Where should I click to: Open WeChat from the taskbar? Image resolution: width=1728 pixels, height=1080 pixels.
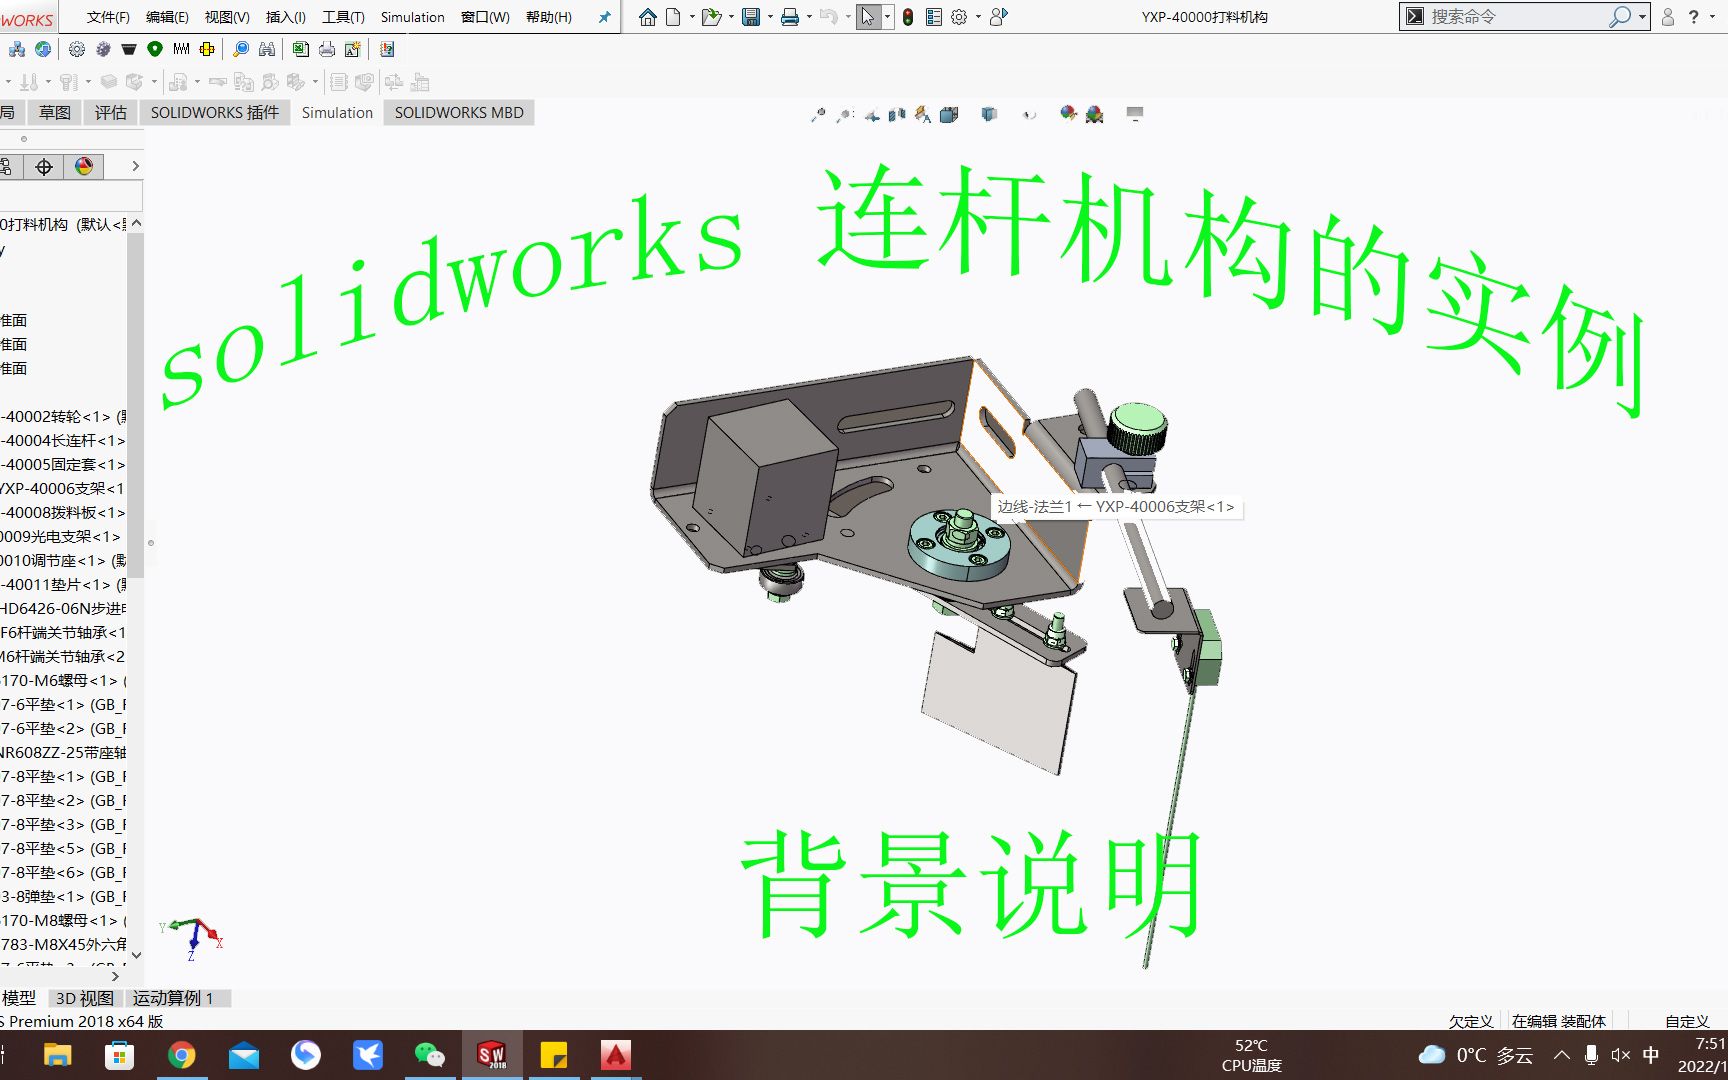click(x=429, y=1055)
